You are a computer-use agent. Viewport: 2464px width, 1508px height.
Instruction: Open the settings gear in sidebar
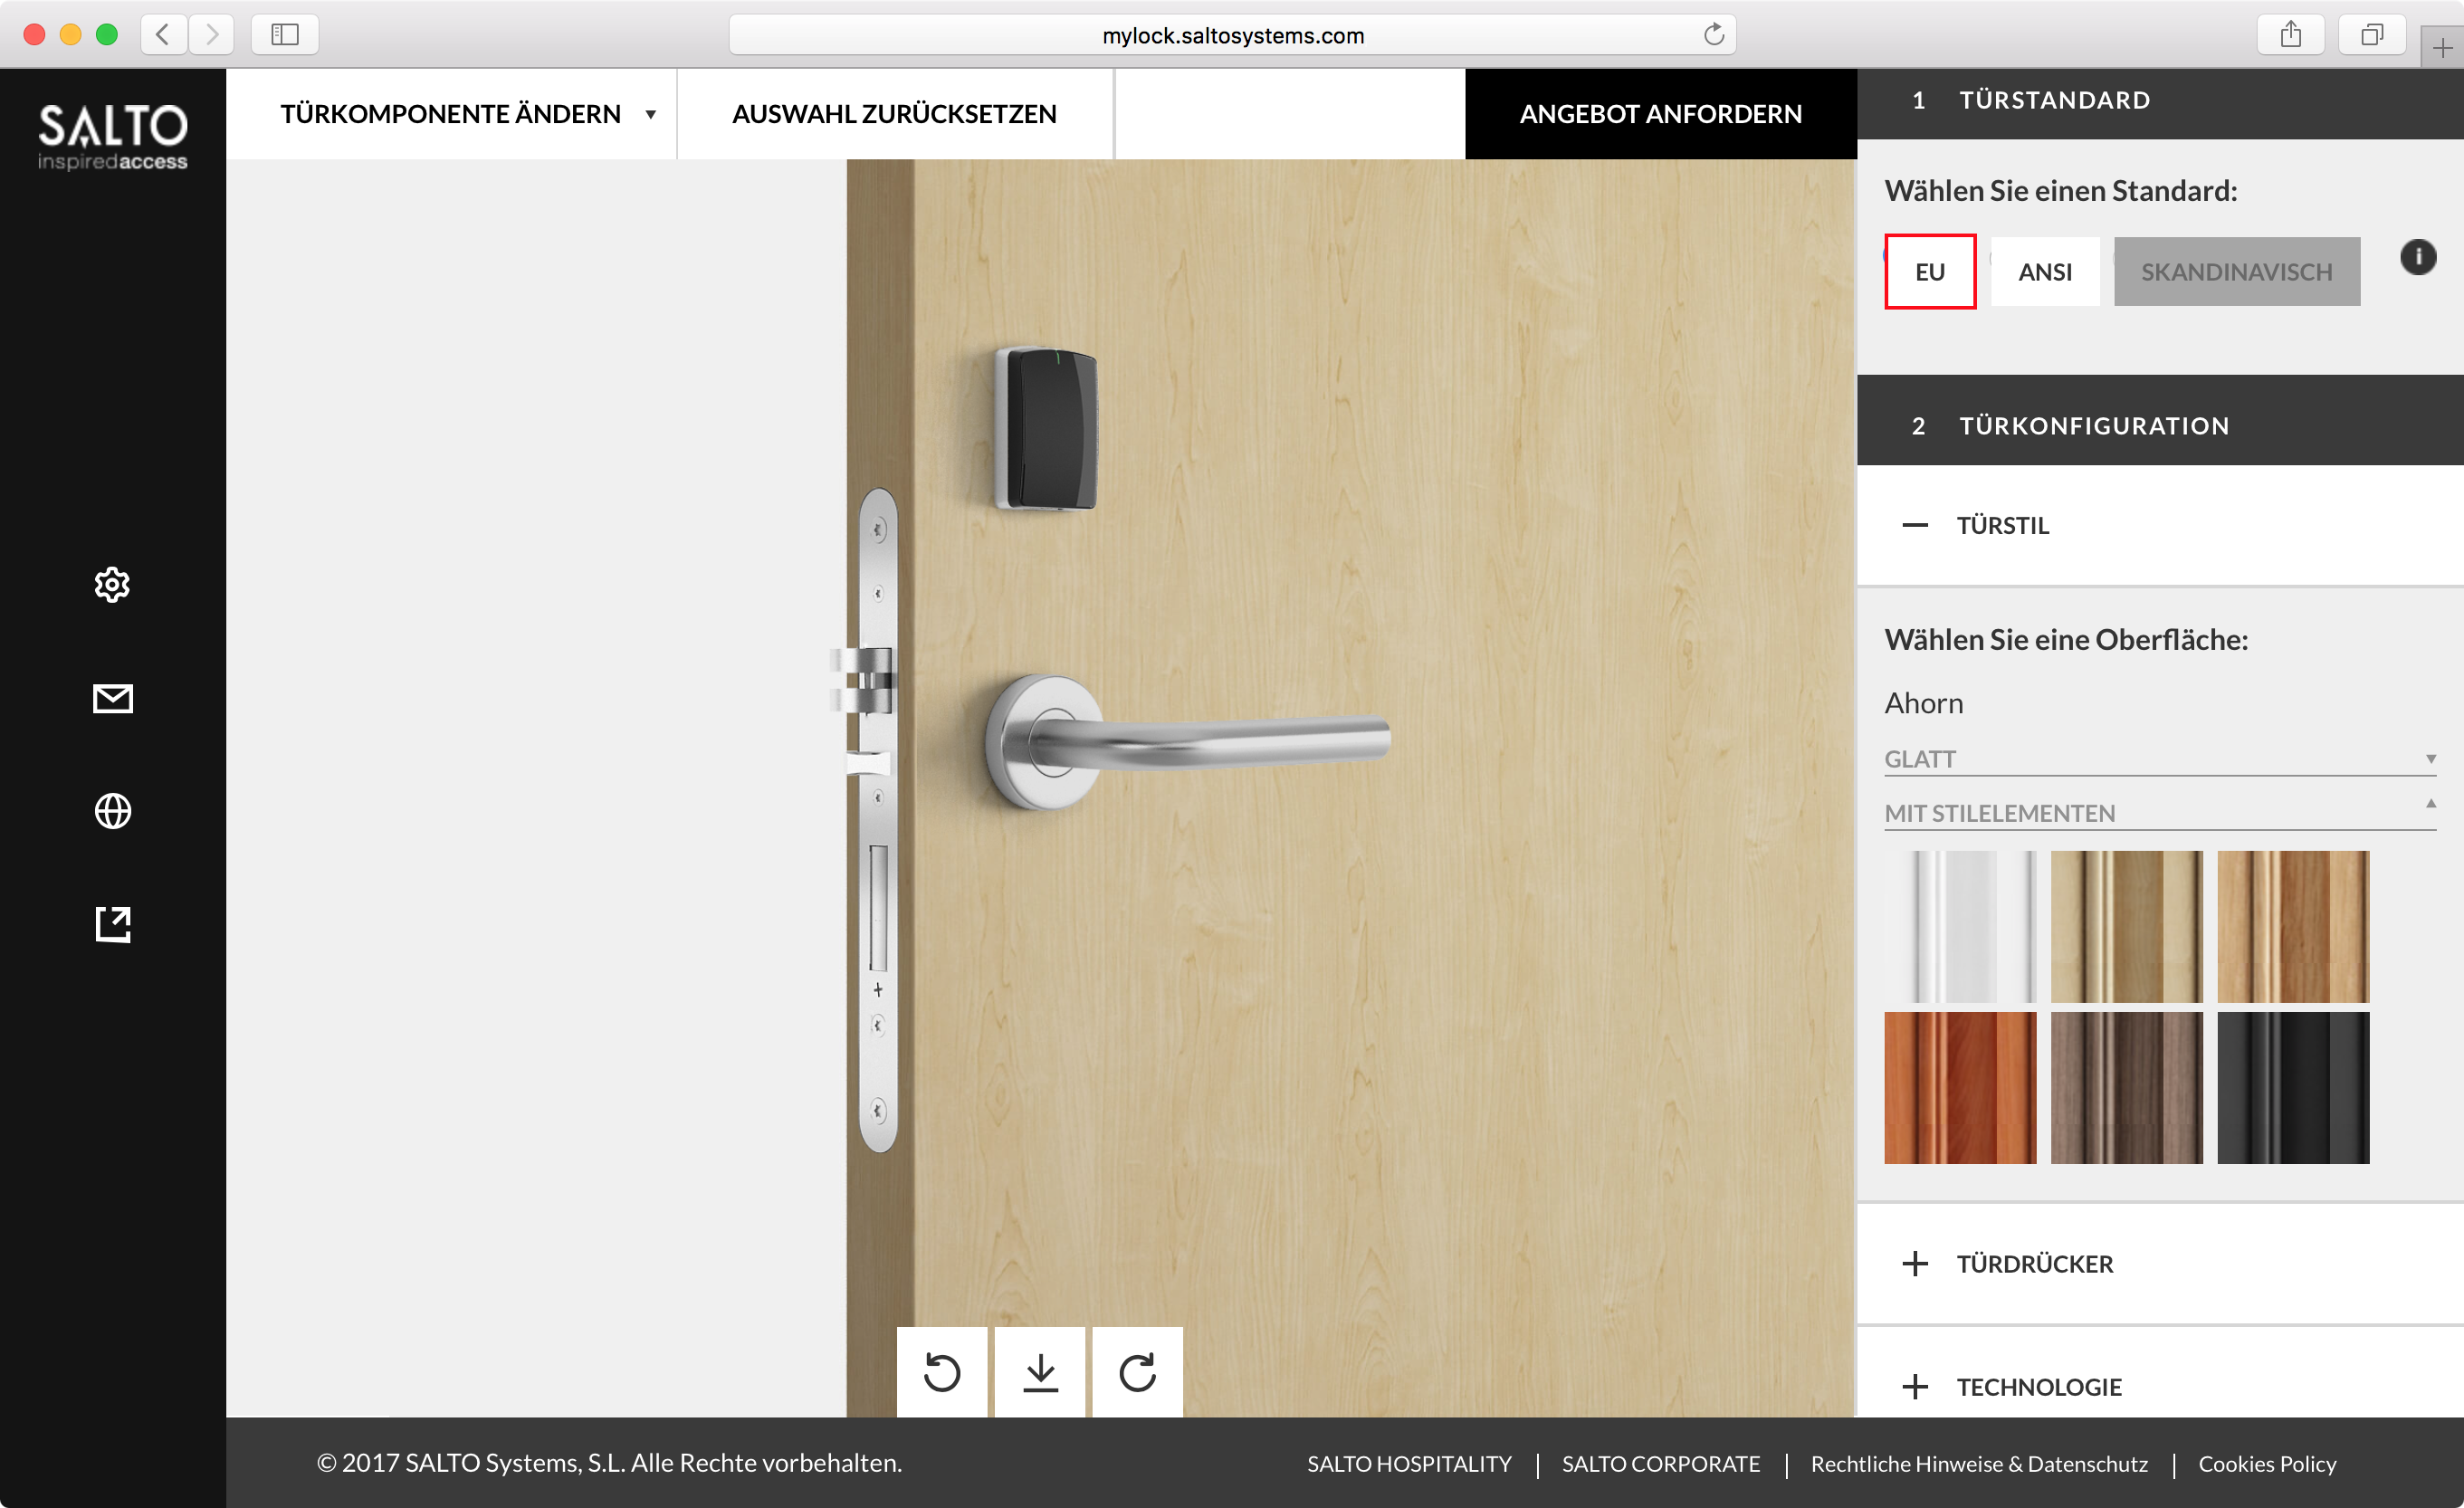click(112, 585)
